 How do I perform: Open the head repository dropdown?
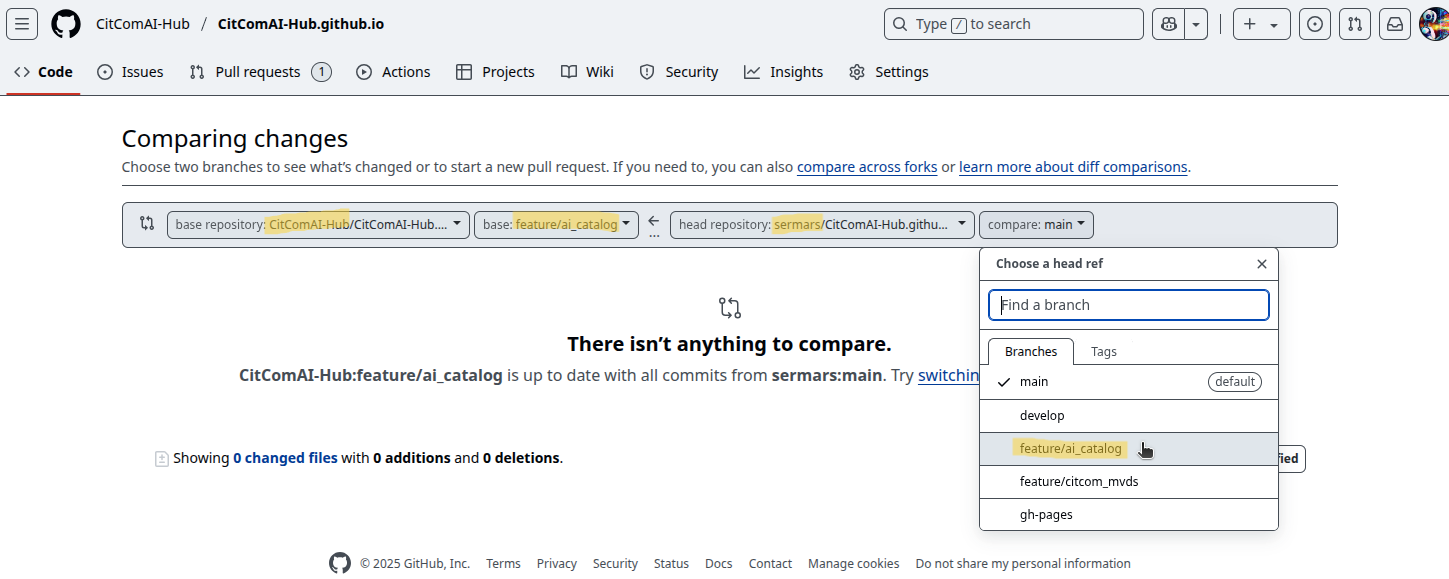click(x=822, y=225)
